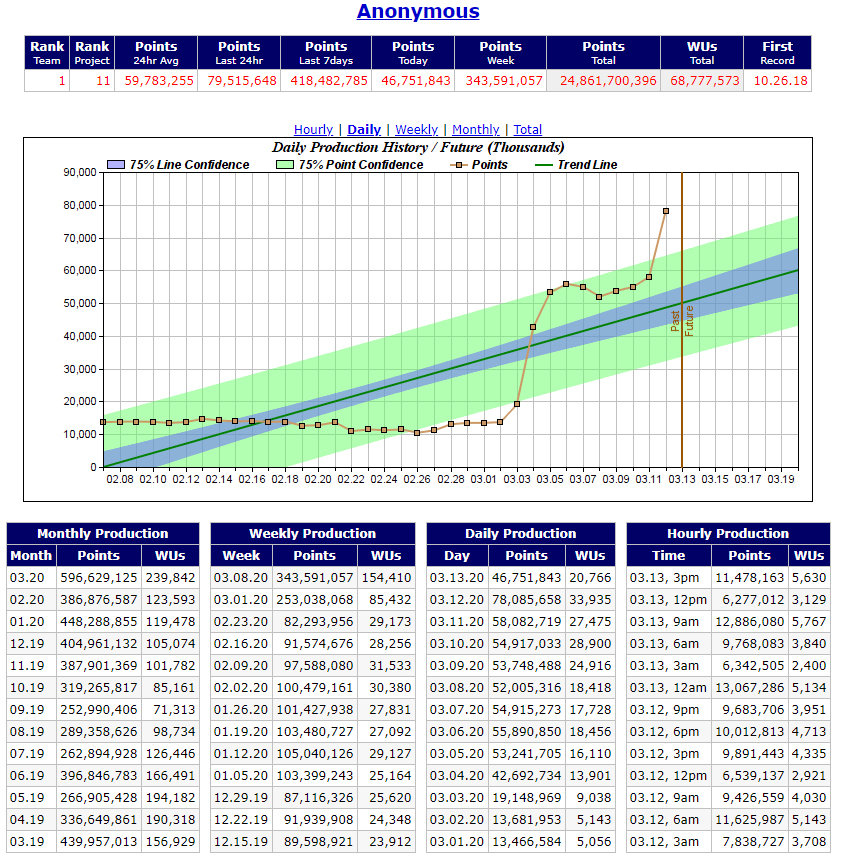Select the 03.13, 3pm hourly row
Viewport: 843px width, 868px height.
pos(728,578)
